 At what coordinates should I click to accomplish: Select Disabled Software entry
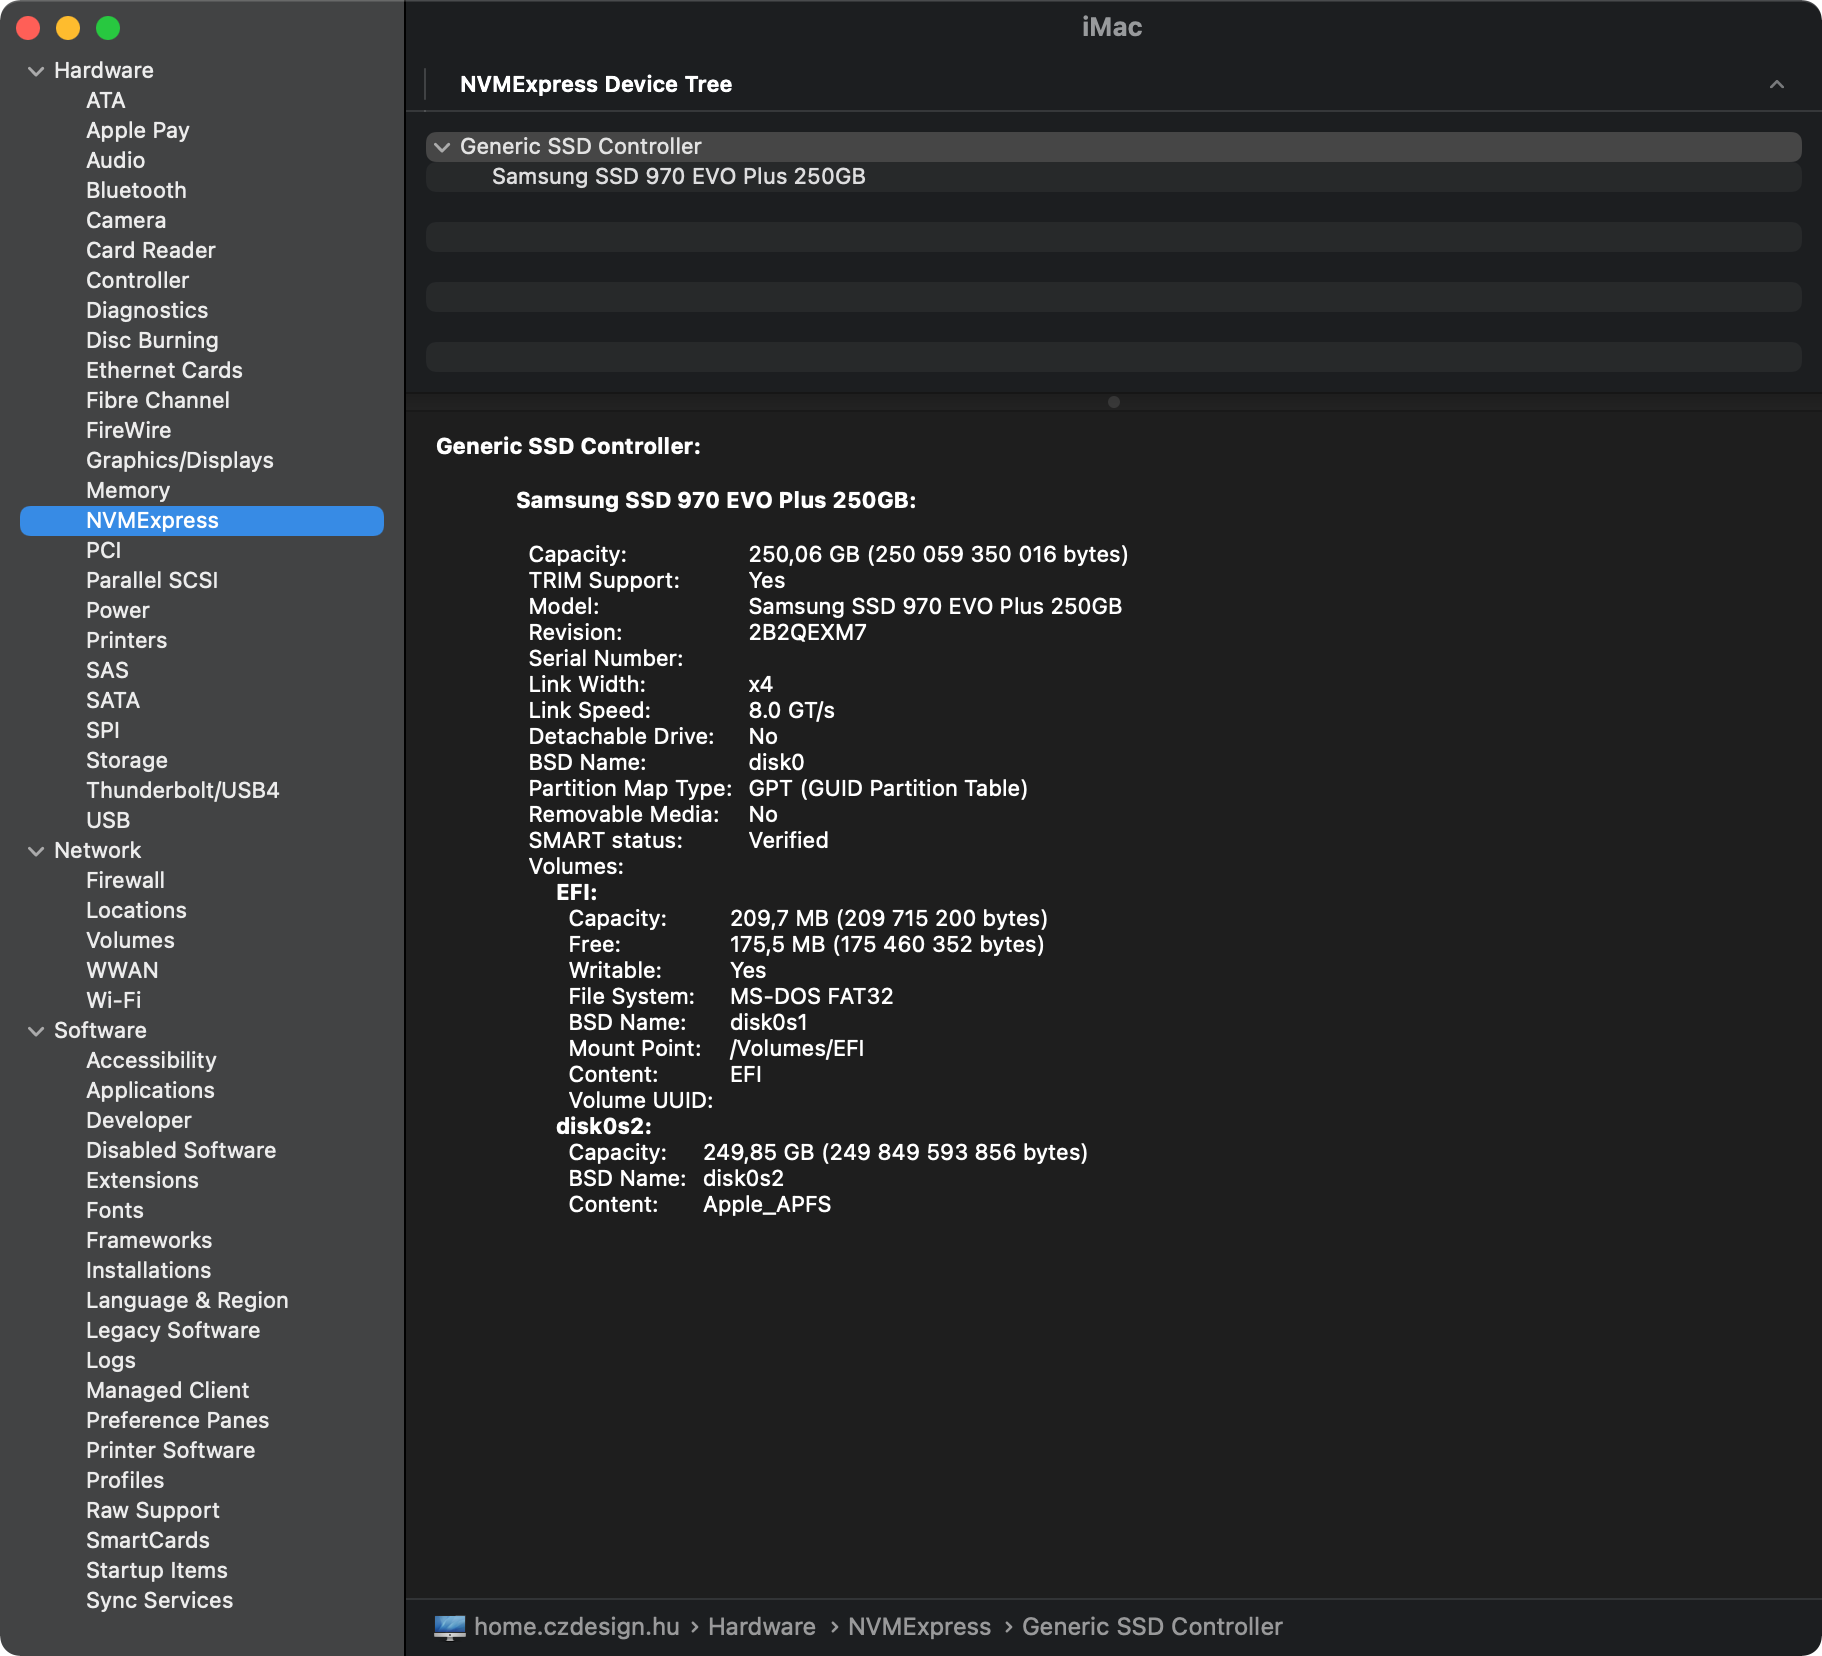(181, 1151)
